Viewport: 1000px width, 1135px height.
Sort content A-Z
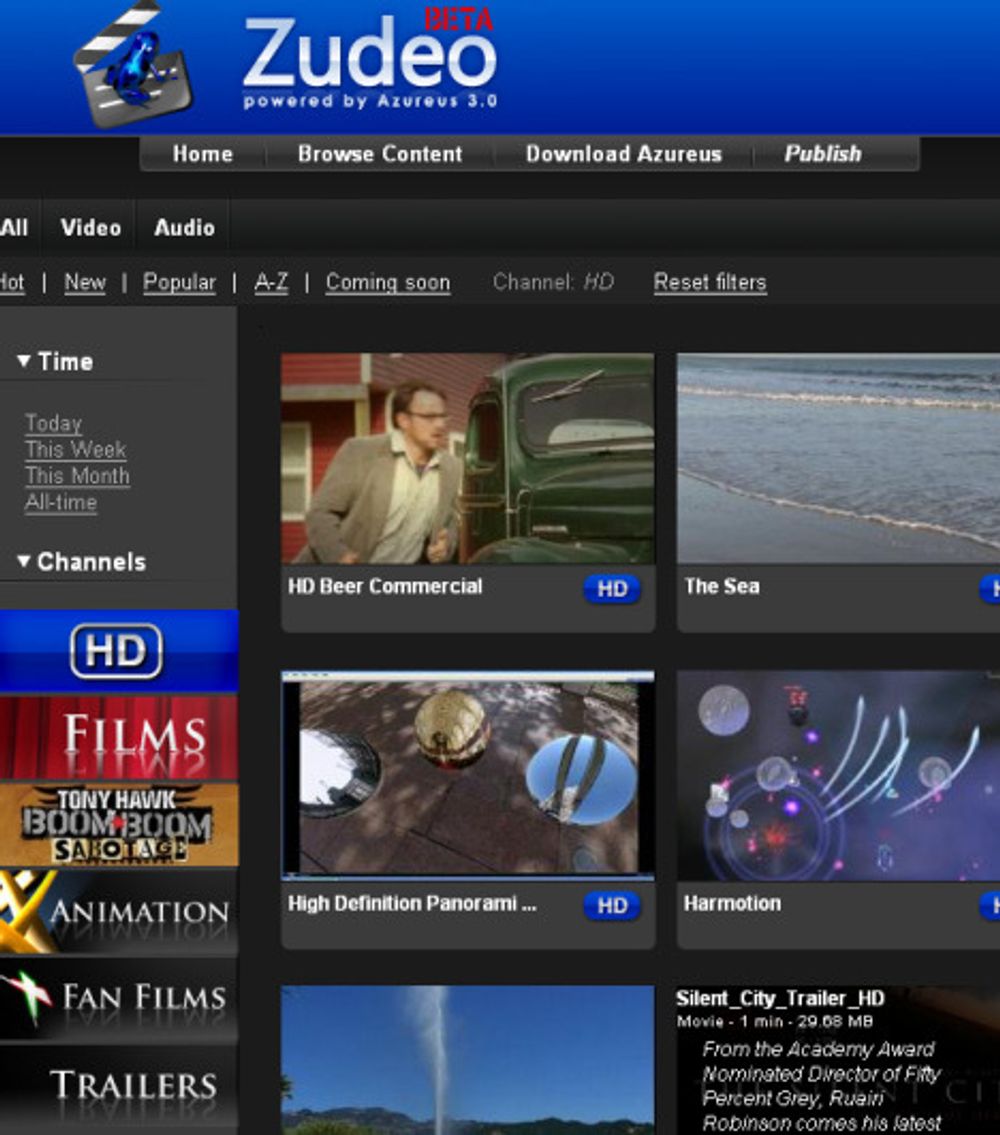pyautogui.click(x=272, y=282)
